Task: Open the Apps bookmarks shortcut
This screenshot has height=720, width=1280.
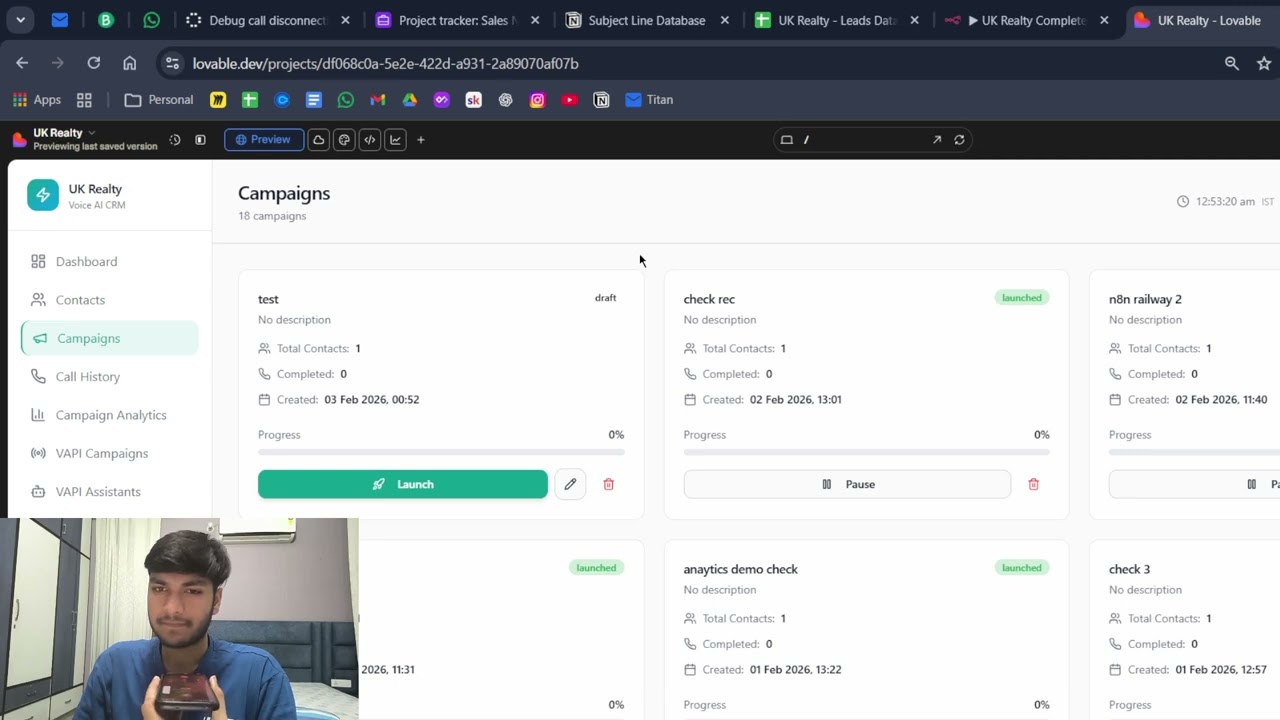Action: [x=37, y=100]
